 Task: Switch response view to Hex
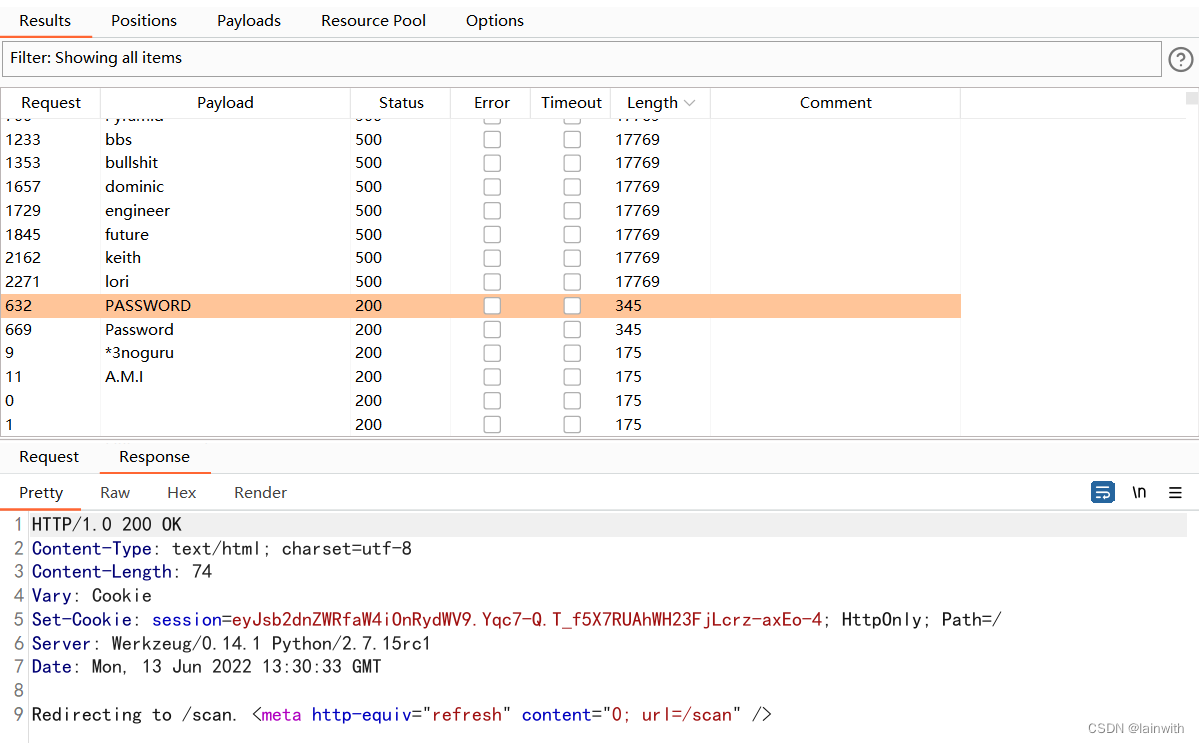click(x=182, y=493)
